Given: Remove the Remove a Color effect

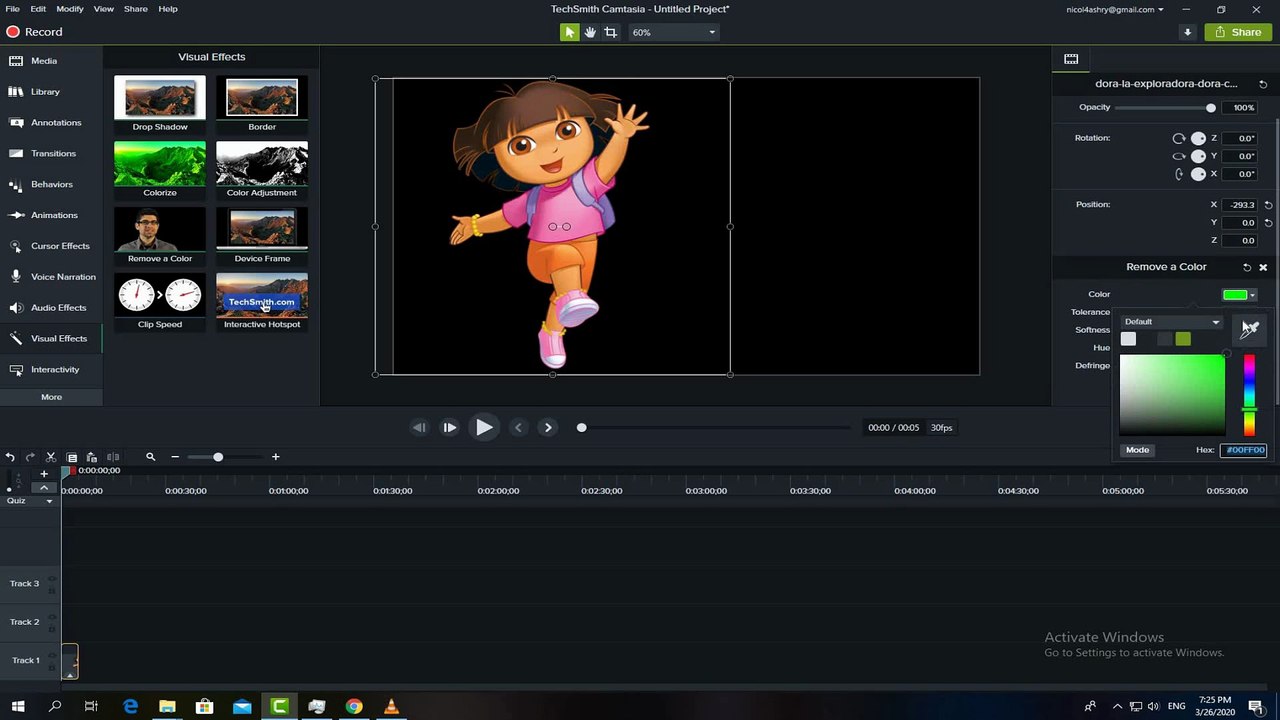Looking at the screenshot, I should (x=1263, y=267).
